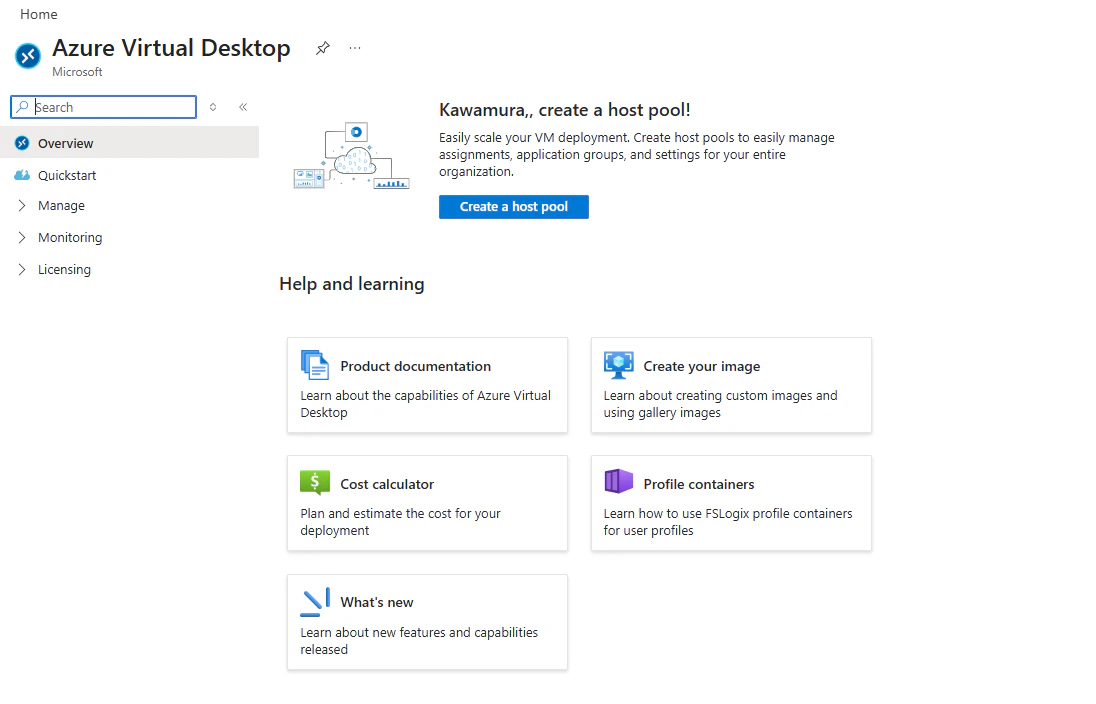Focus the sidebar Search input field
Screen dimensions: 1096x704
click(103, 107)
